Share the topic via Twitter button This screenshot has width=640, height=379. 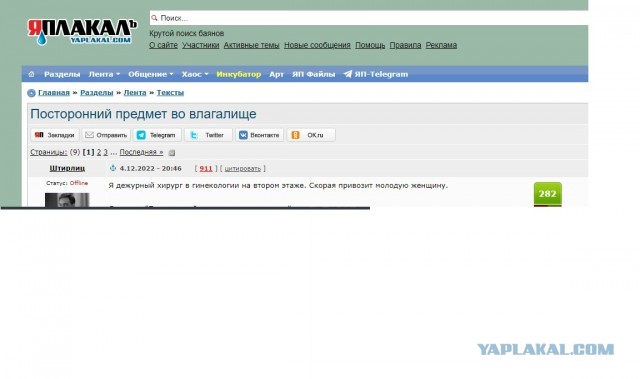[x=208, y=135]
